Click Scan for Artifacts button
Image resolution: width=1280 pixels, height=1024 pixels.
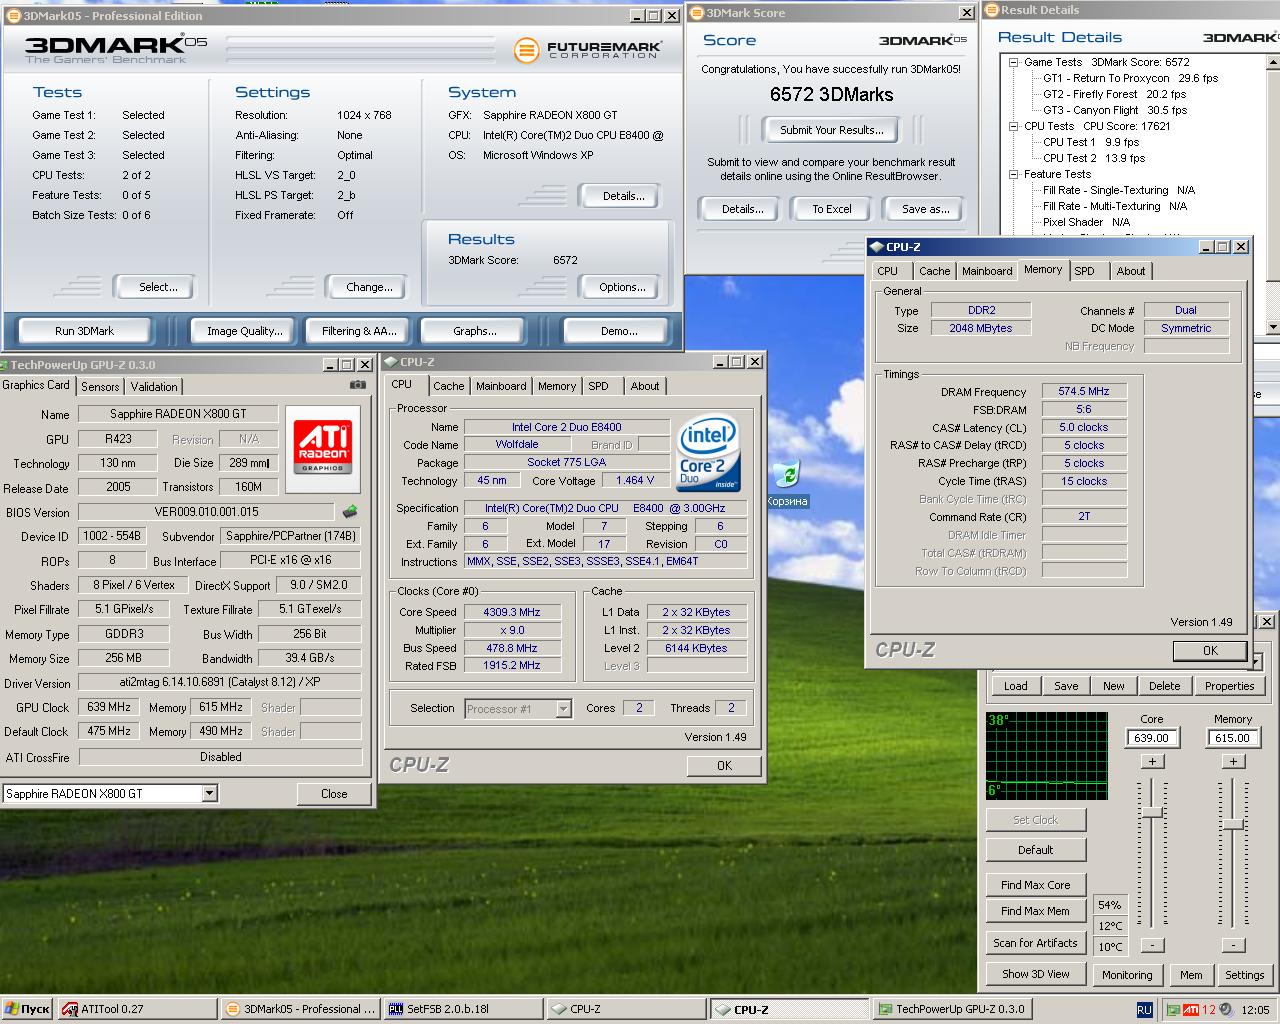1036,943
